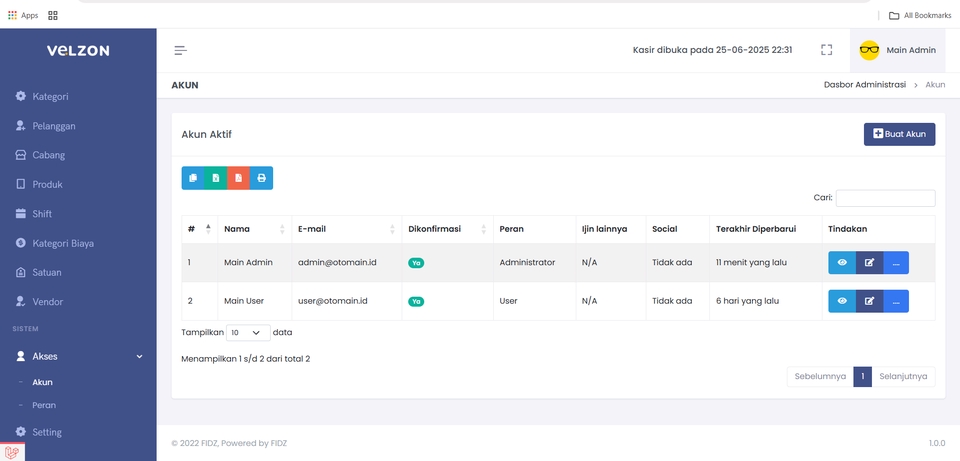The height and width of the screenshot is (461, 960).
Task: Sort table by # column
Action: [199, 229]
